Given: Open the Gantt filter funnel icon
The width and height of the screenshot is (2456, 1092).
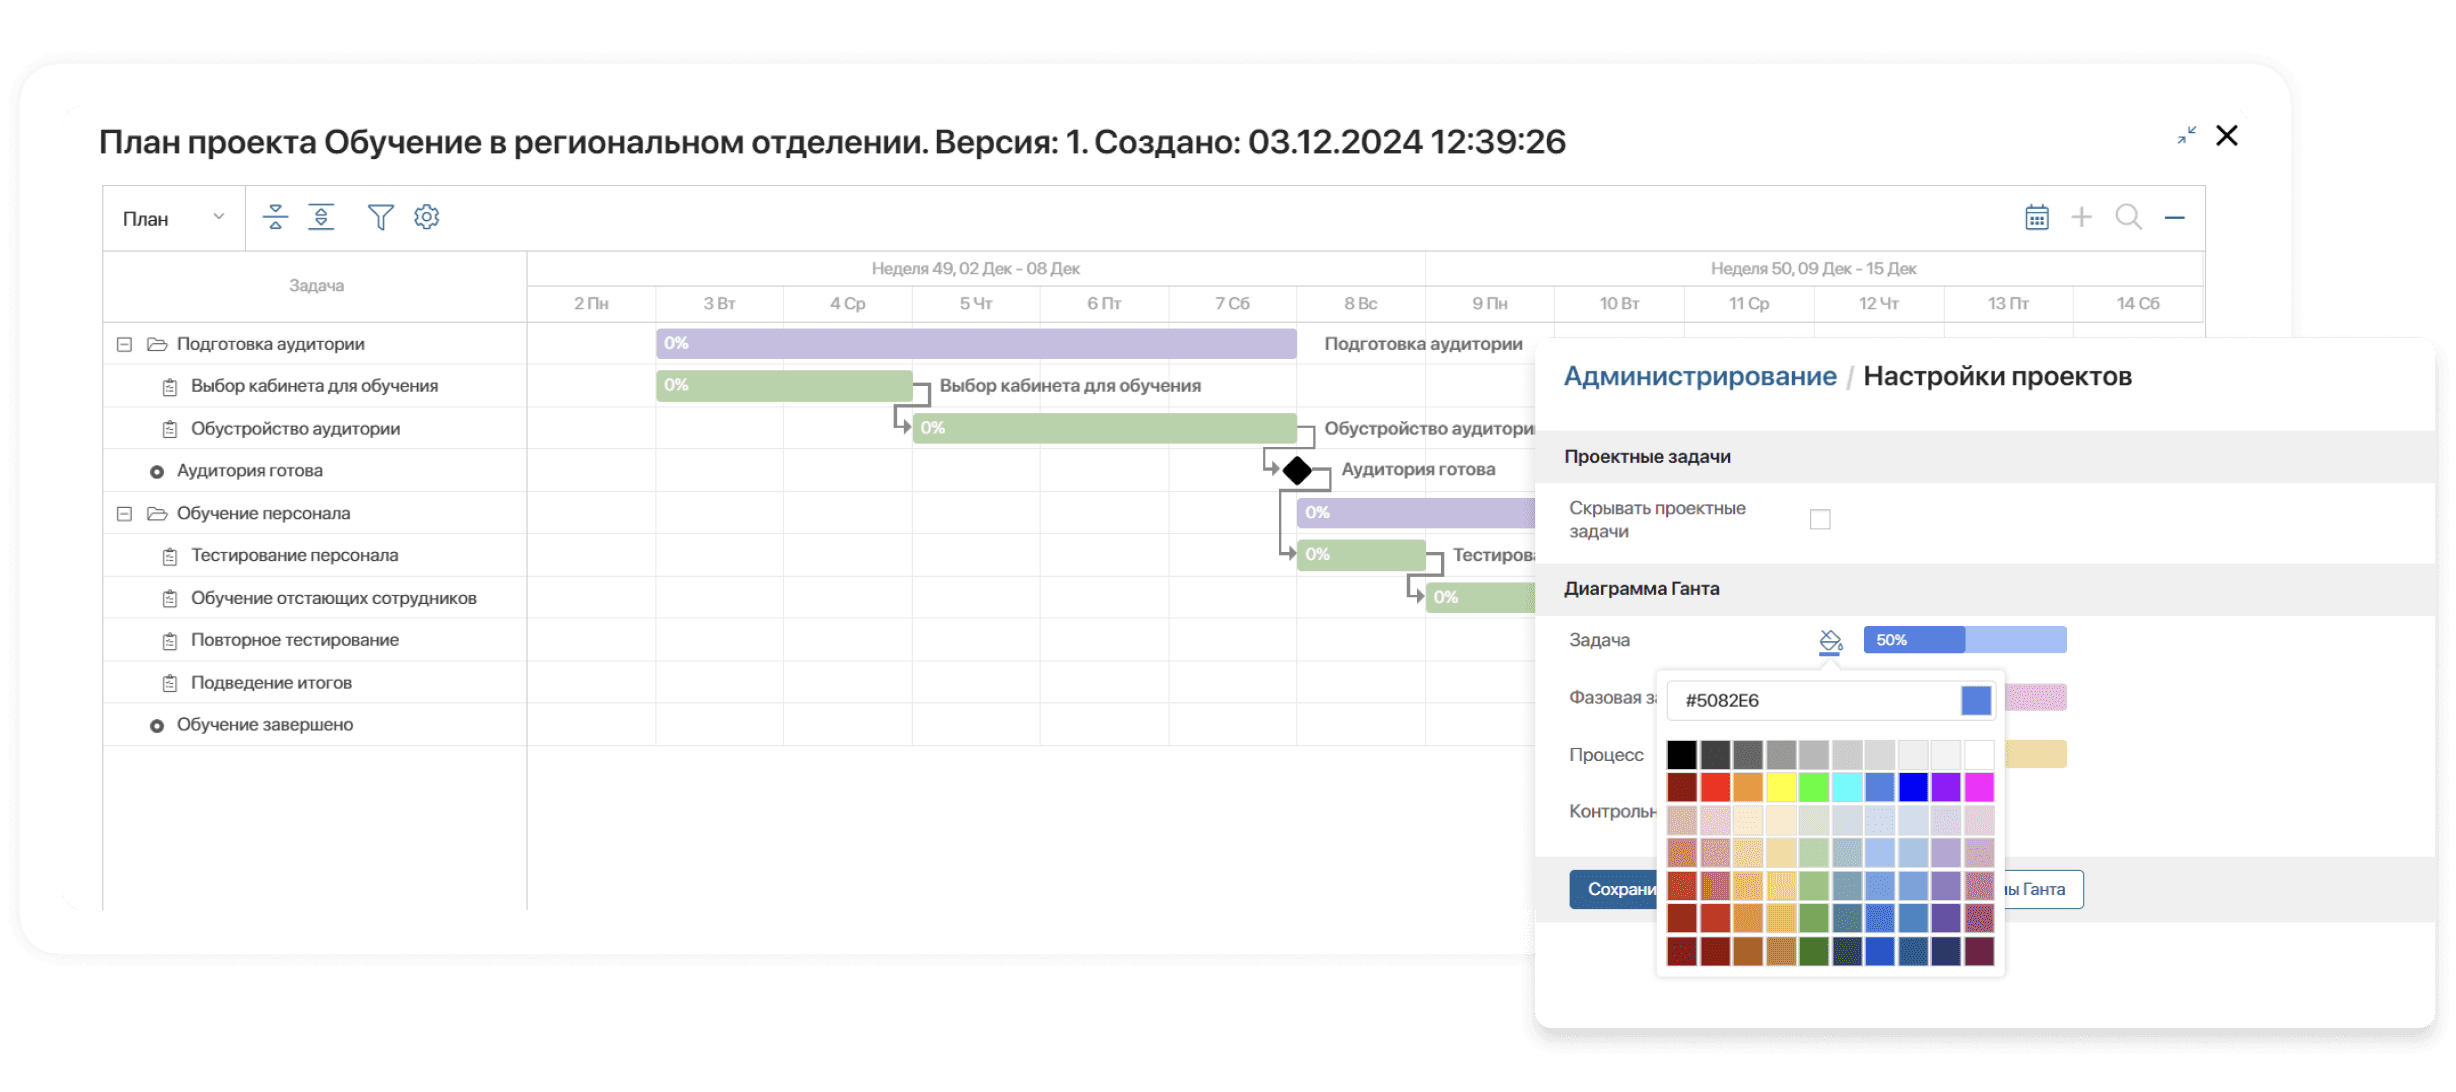Looking at the screenshot, I should pyautogui.click(x=380, y=217).
